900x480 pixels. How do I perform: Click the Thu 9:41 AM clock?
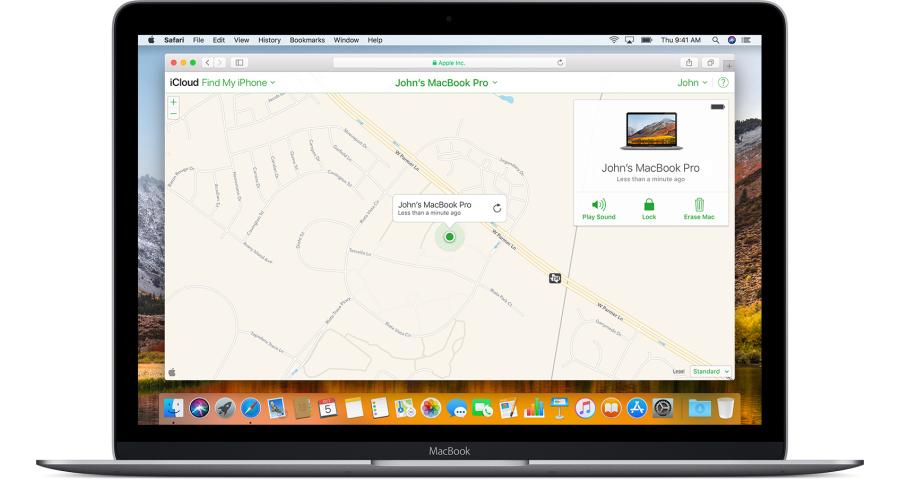pyautogui.click(x=681, y=40)
